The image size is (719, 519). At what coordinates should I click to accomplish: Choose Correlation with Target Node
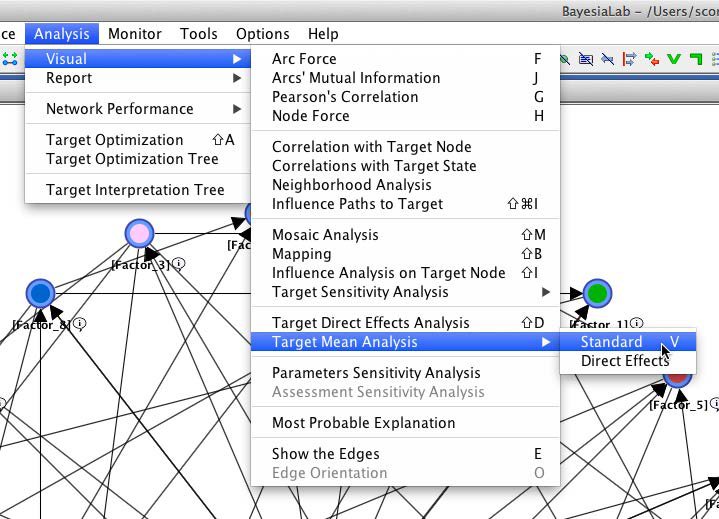point(405,147)
